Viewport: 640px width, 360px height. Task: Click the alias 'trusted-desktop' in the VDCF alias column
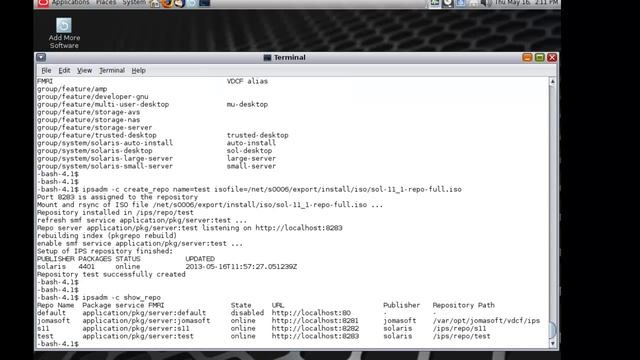(258, 136)
